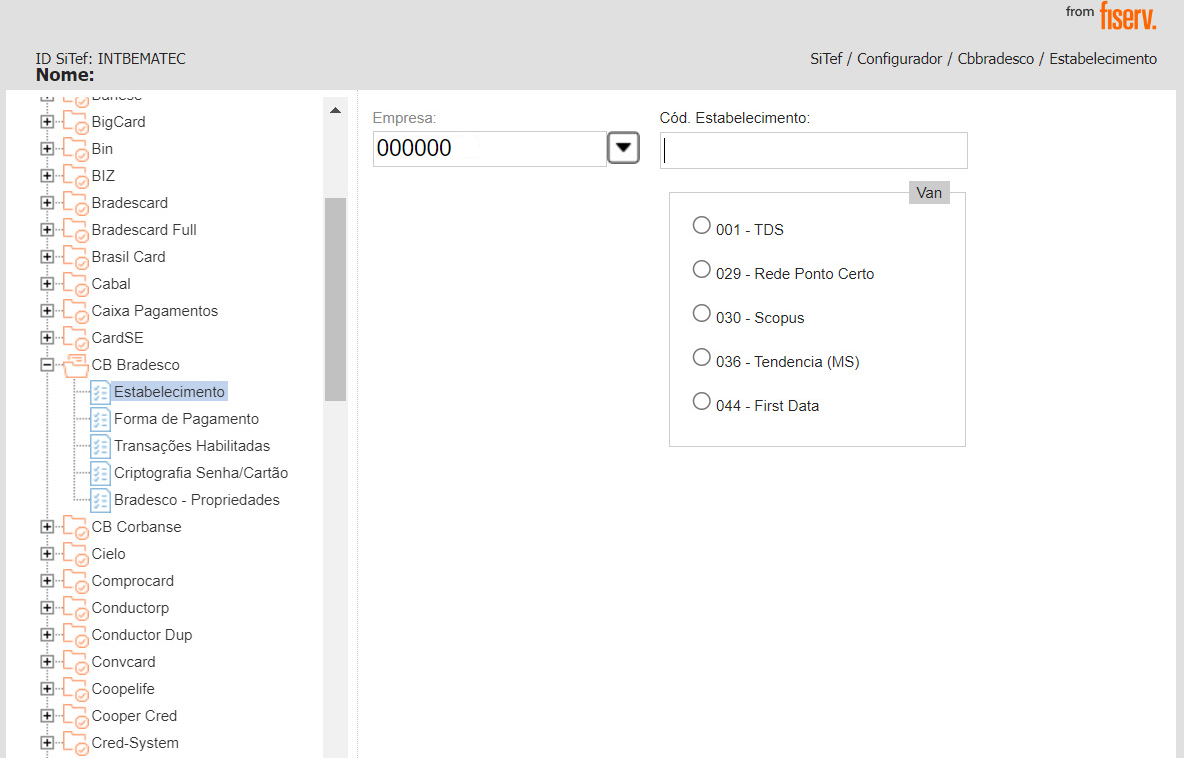
Task: Select the 001 - TDS radio button
Action: [x=701, y=225]
